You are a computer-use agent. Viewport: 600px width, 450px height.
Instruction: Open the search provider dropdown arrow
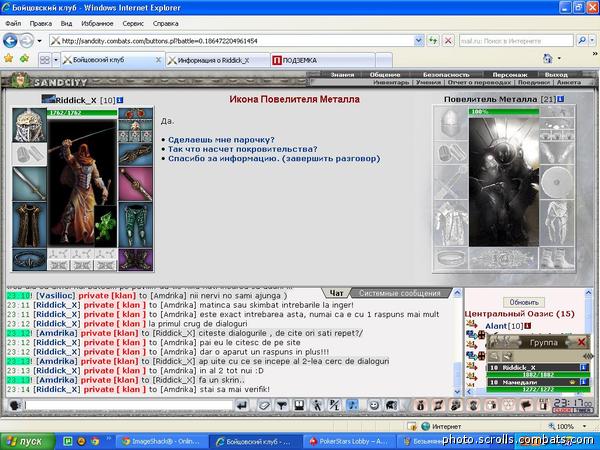pyautogui.click(x=592, y=41)
